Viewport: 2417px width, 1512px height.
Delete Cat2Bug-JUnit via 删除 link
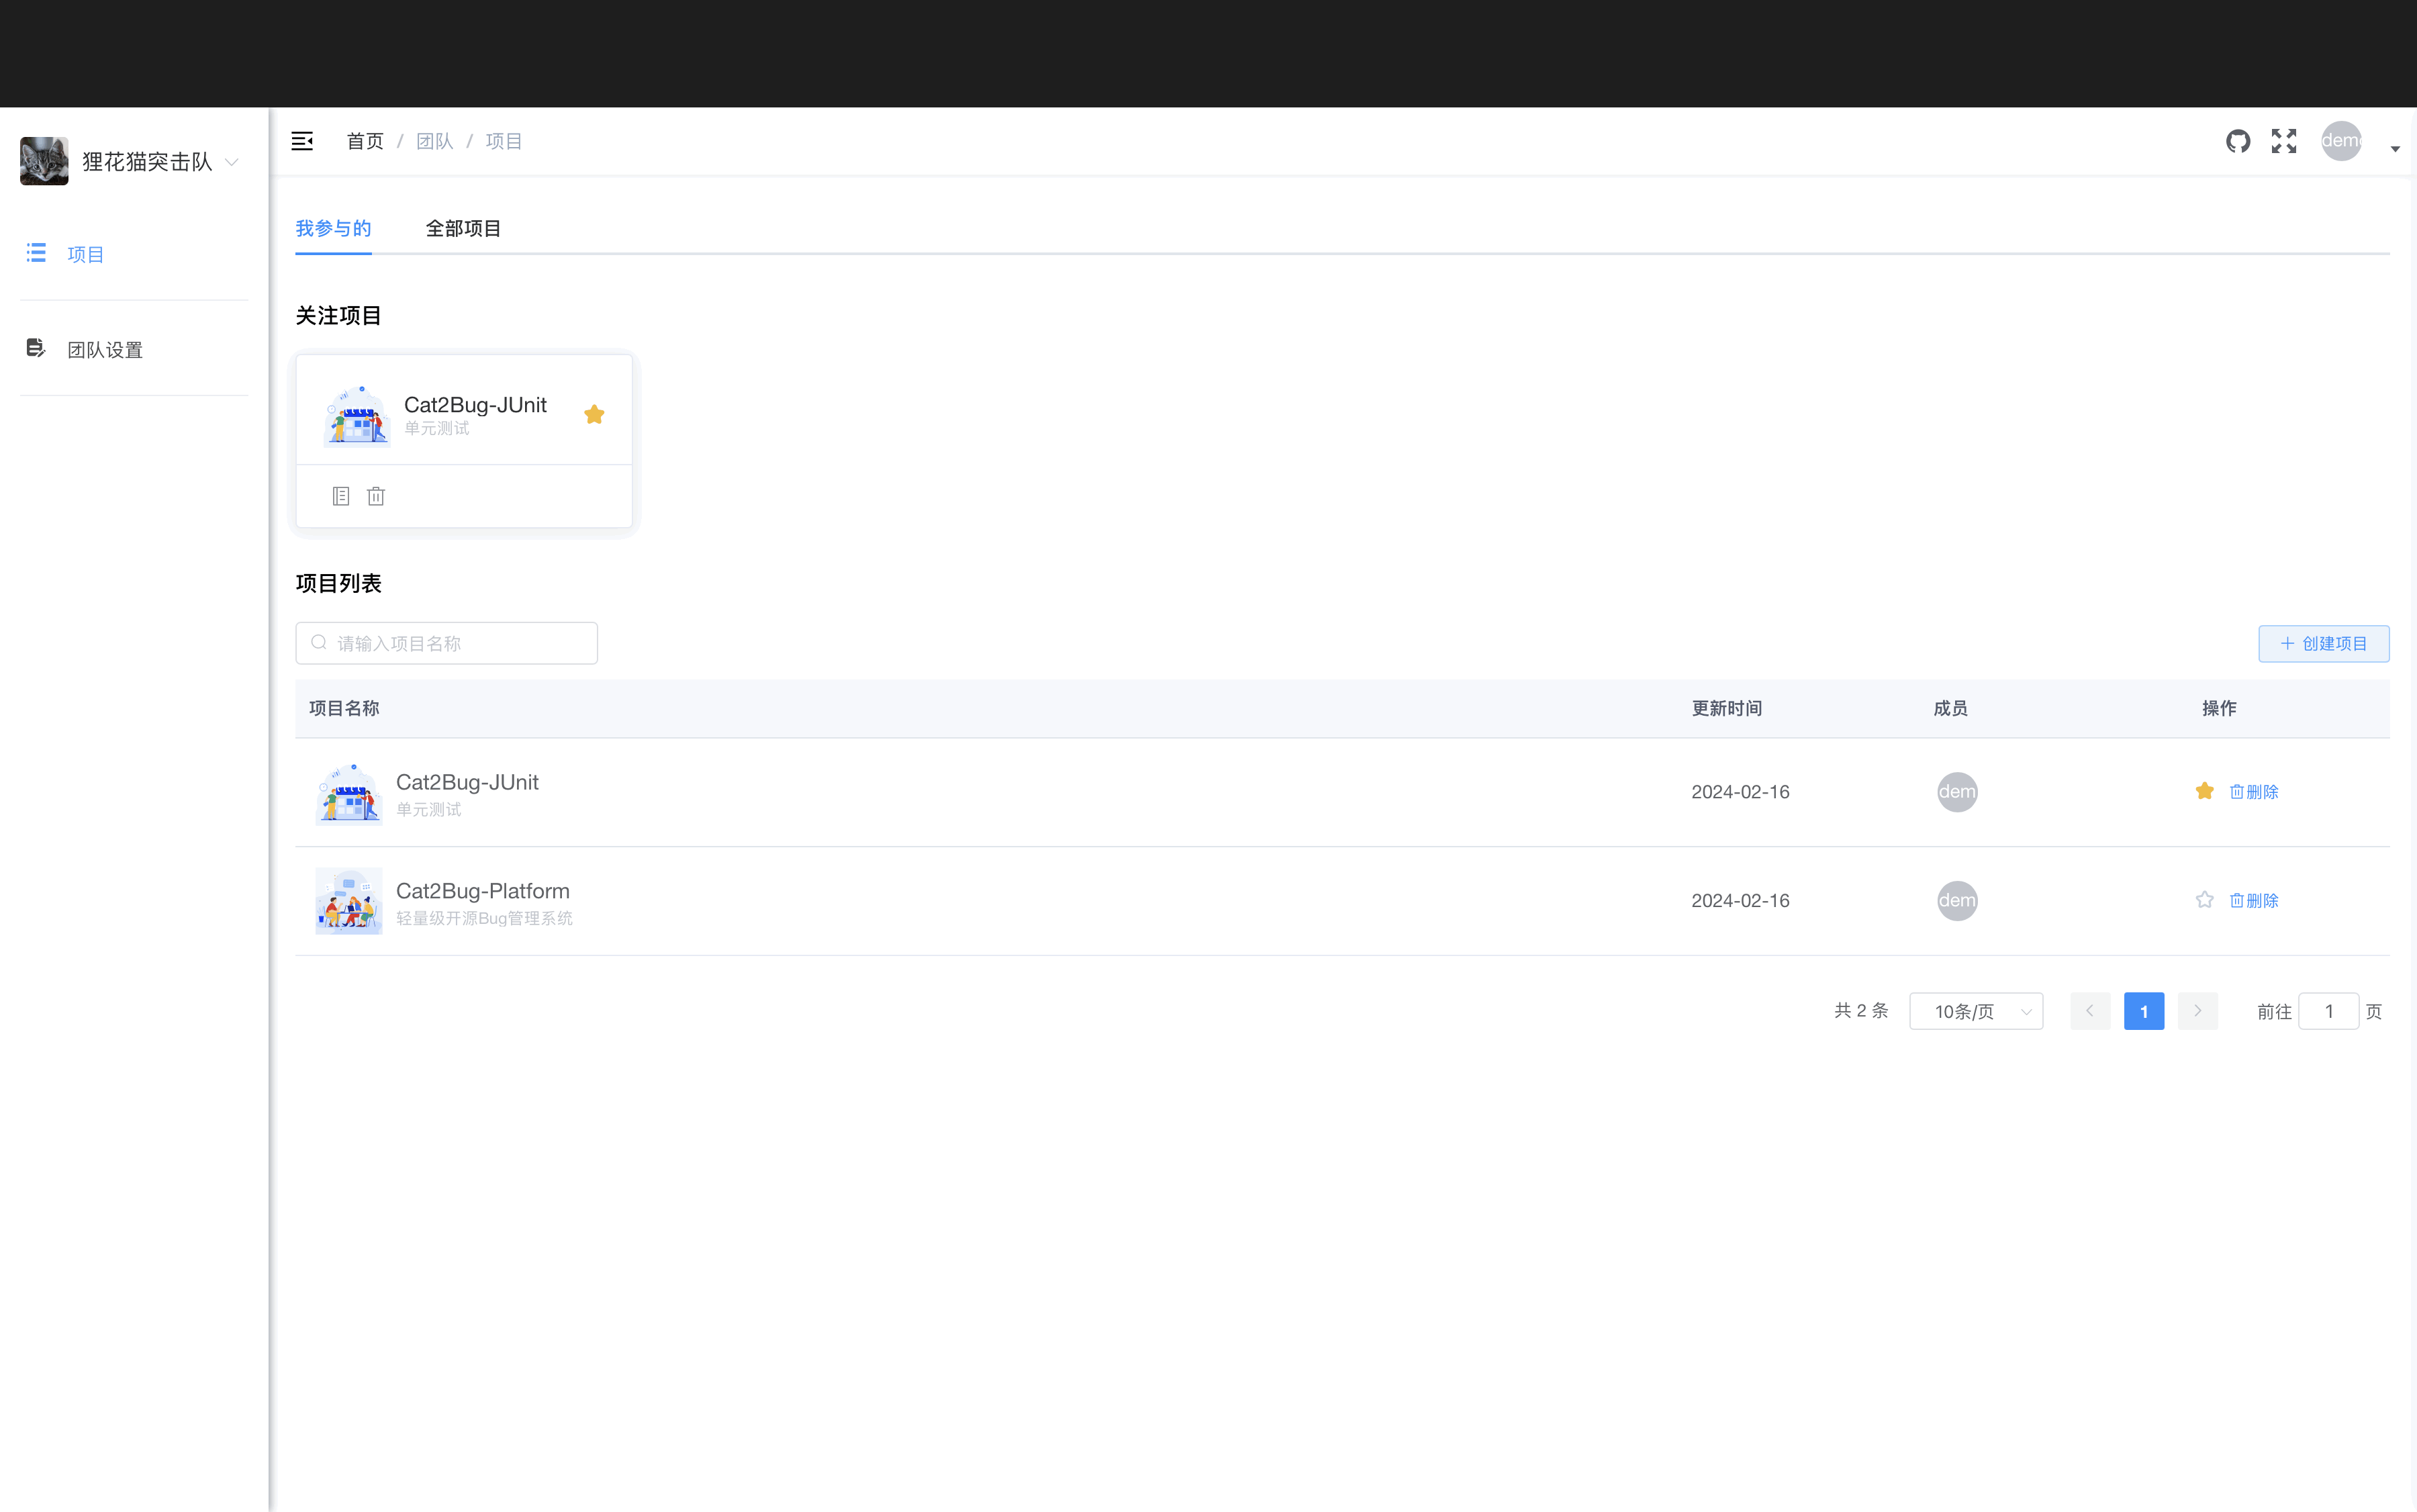coord(2254,792)
